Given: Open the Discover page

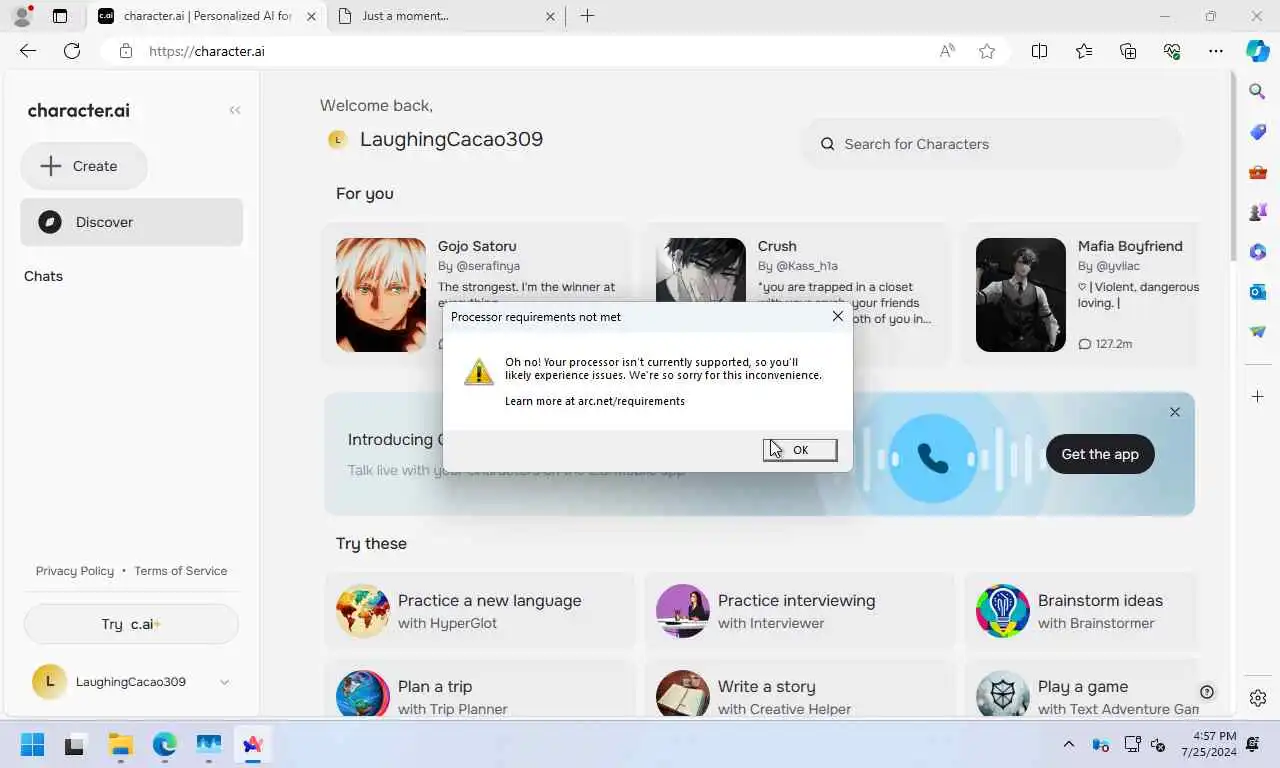Looking at the screenshot, I should point(132,222).
